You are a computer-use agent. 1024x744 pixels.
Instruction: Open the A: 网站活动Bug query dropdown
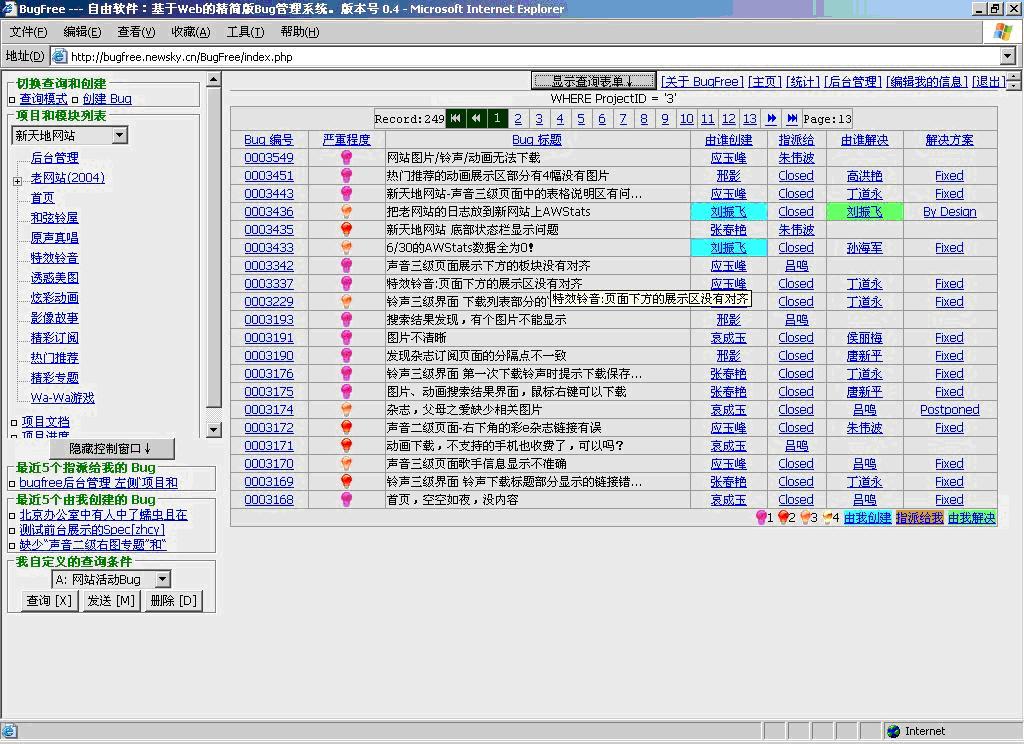pos(162,579)
